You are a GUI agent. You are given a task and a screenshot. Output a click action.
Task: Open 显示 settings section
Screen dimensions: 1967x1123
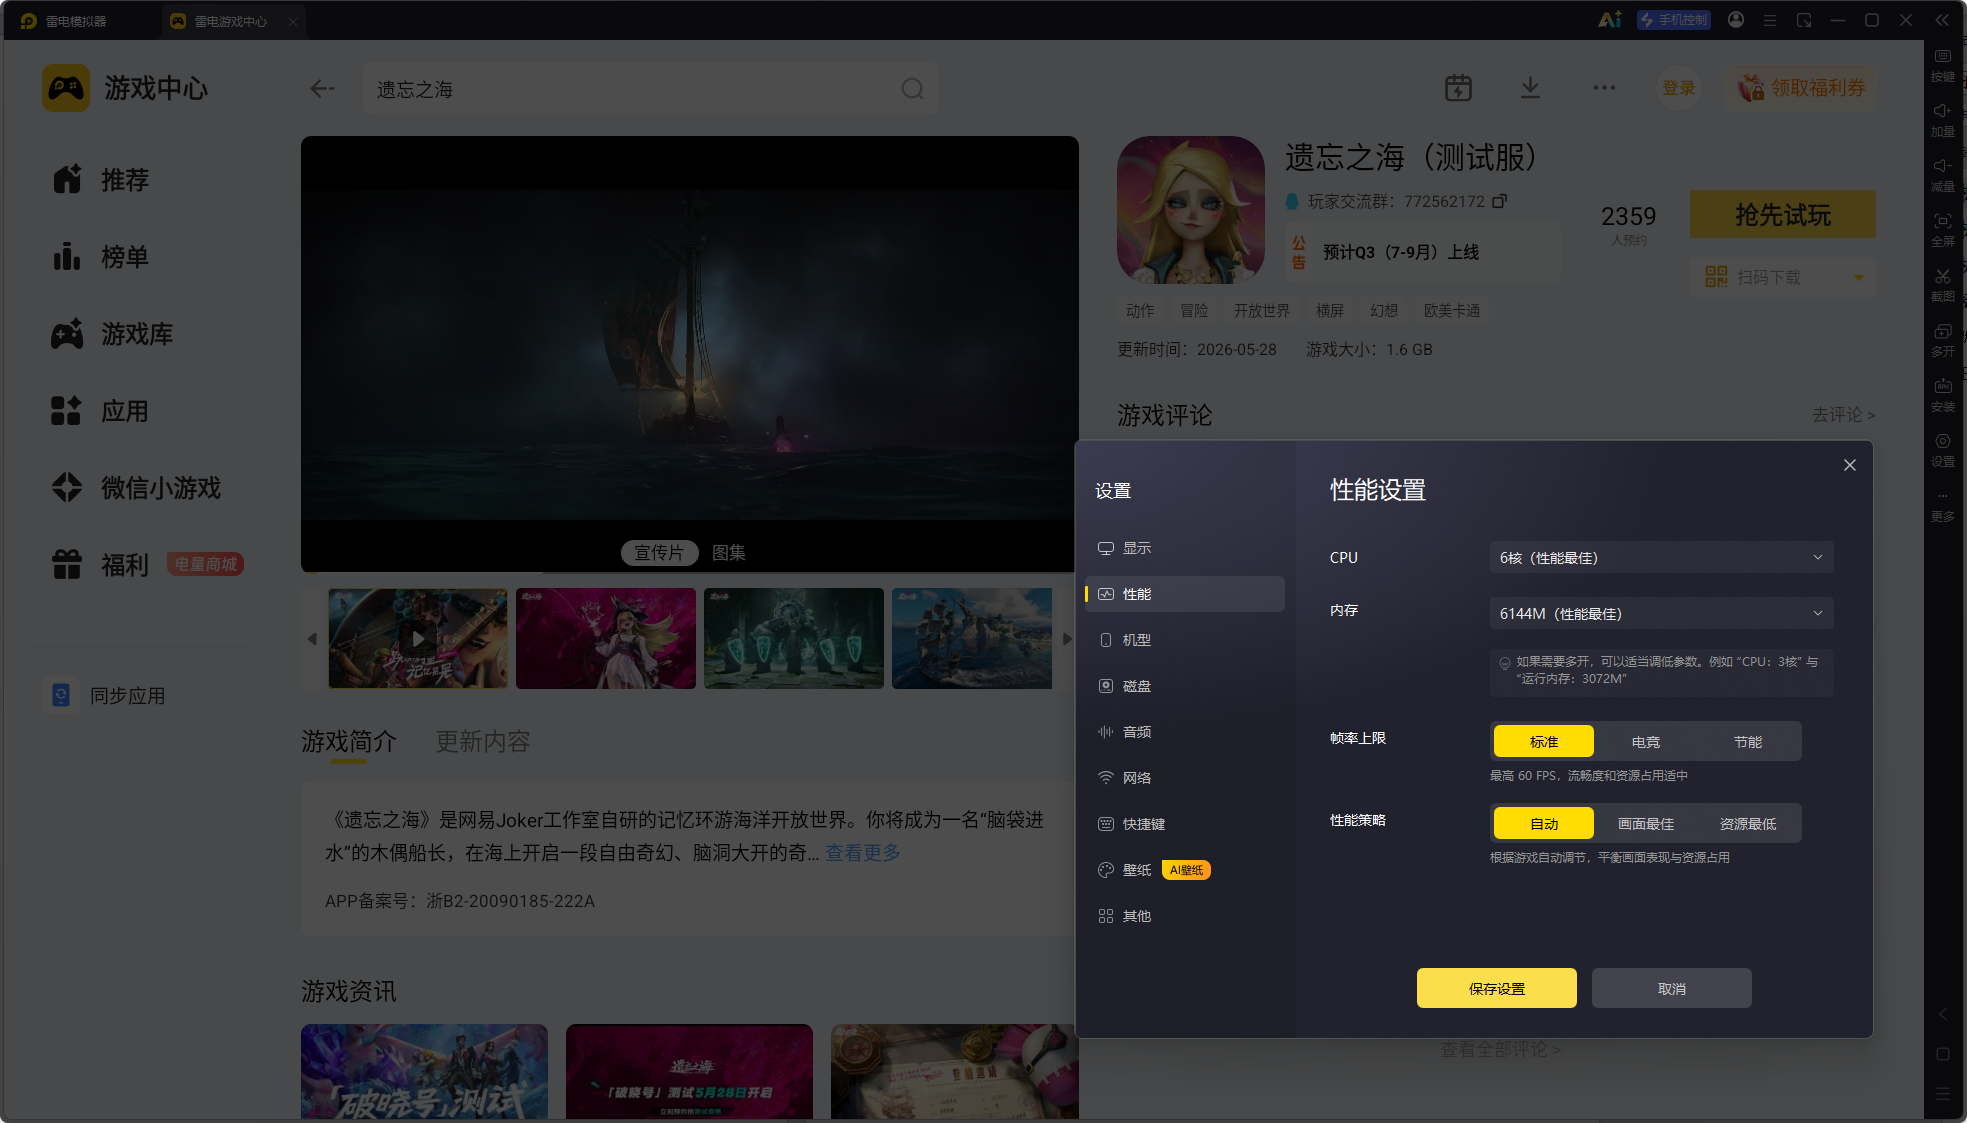pyautogui.click(x=1185, y=548)
